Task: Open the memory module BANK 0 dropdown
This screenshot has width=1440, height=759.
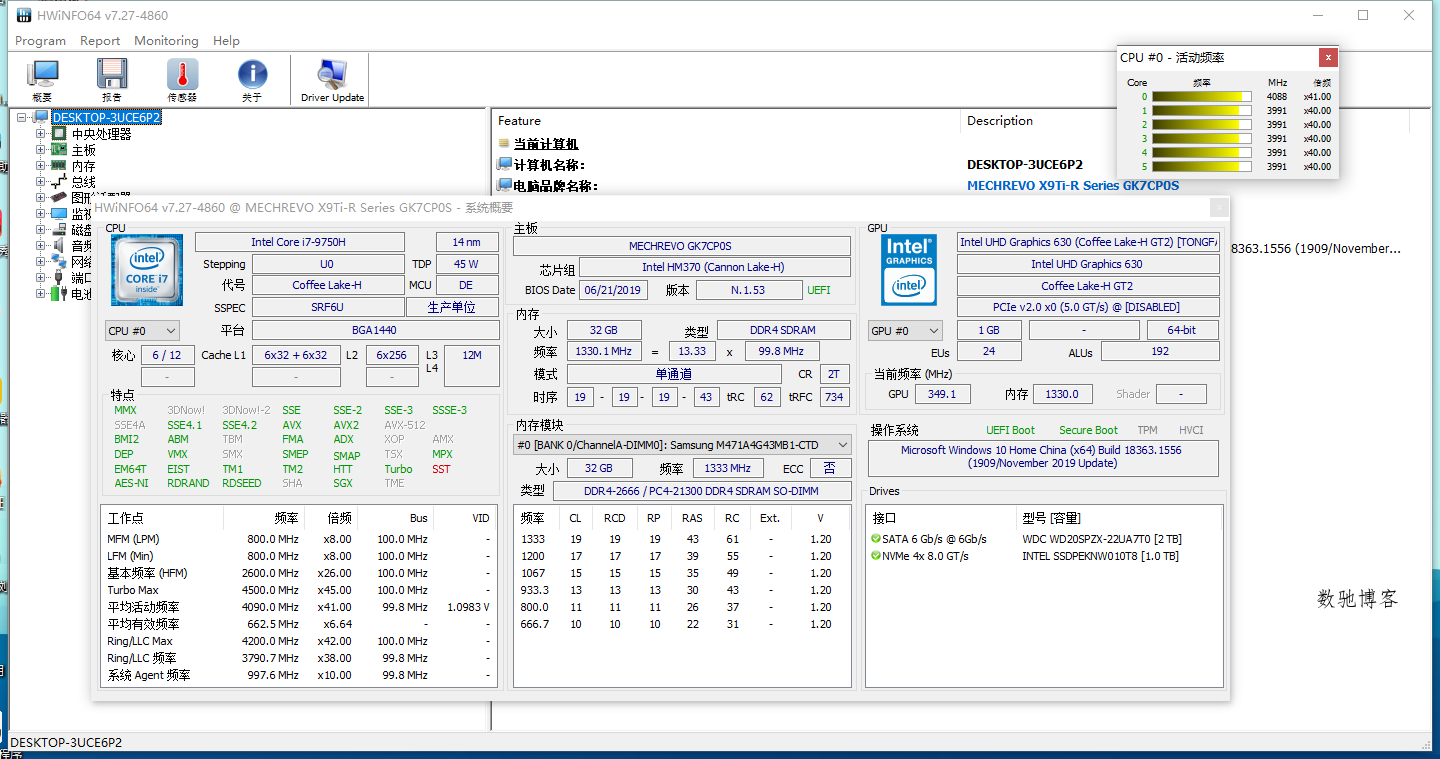Action: pos(682,445)
